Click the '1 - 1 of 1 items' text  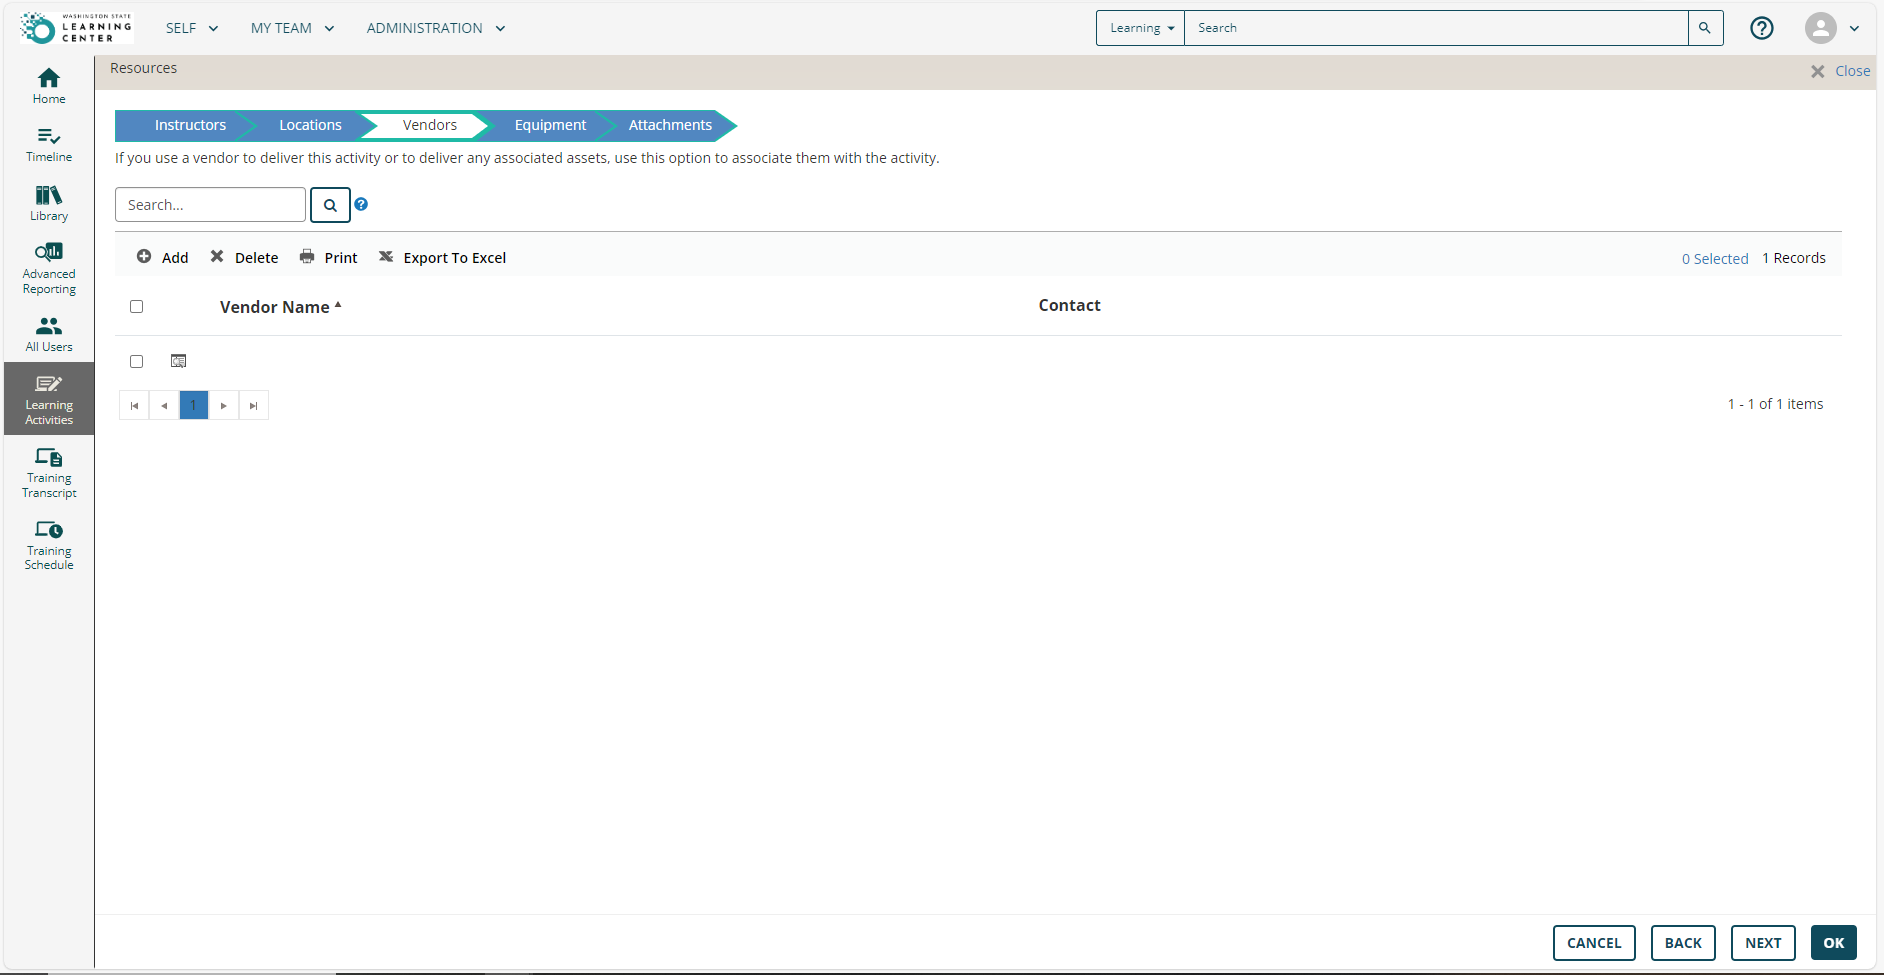click(1775, 404)
